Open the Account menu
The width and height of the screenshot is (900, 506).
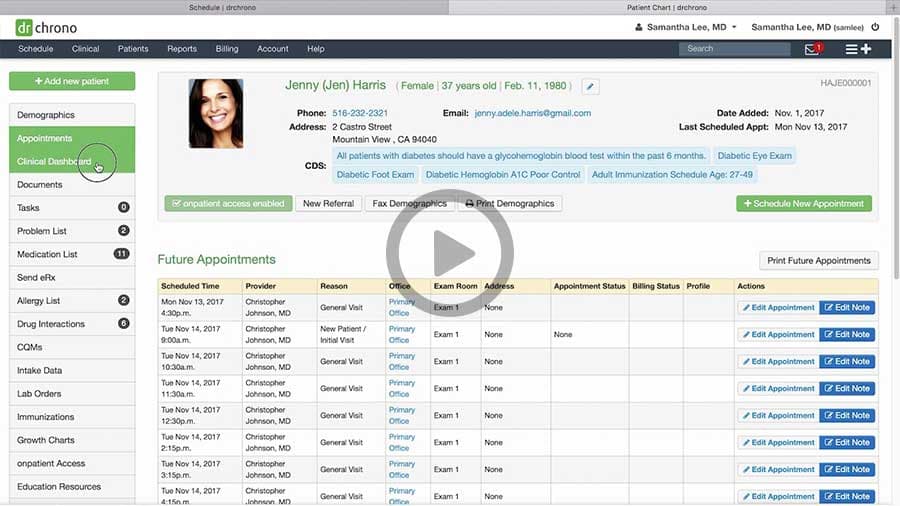tap(273, 49)
